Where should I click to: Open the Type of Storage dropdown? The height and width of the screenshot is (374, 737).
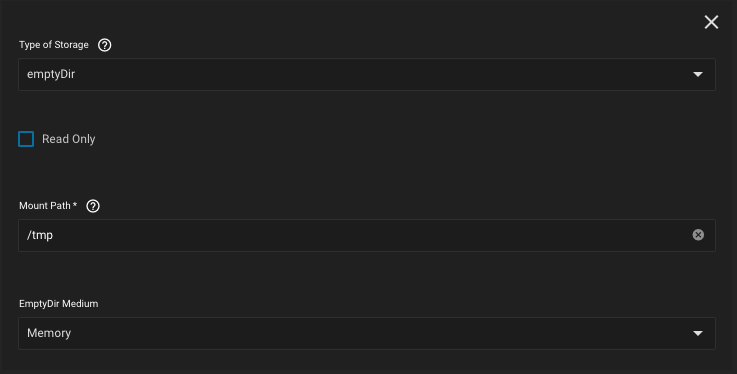367,74
